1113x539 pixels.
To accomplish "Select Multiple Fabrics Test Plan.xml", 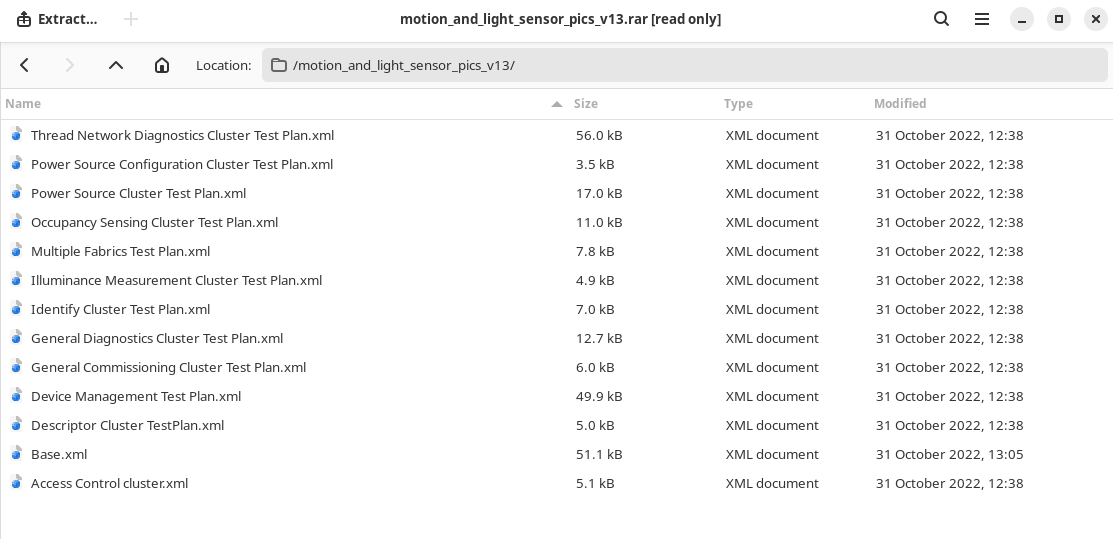I will point(120,251).
